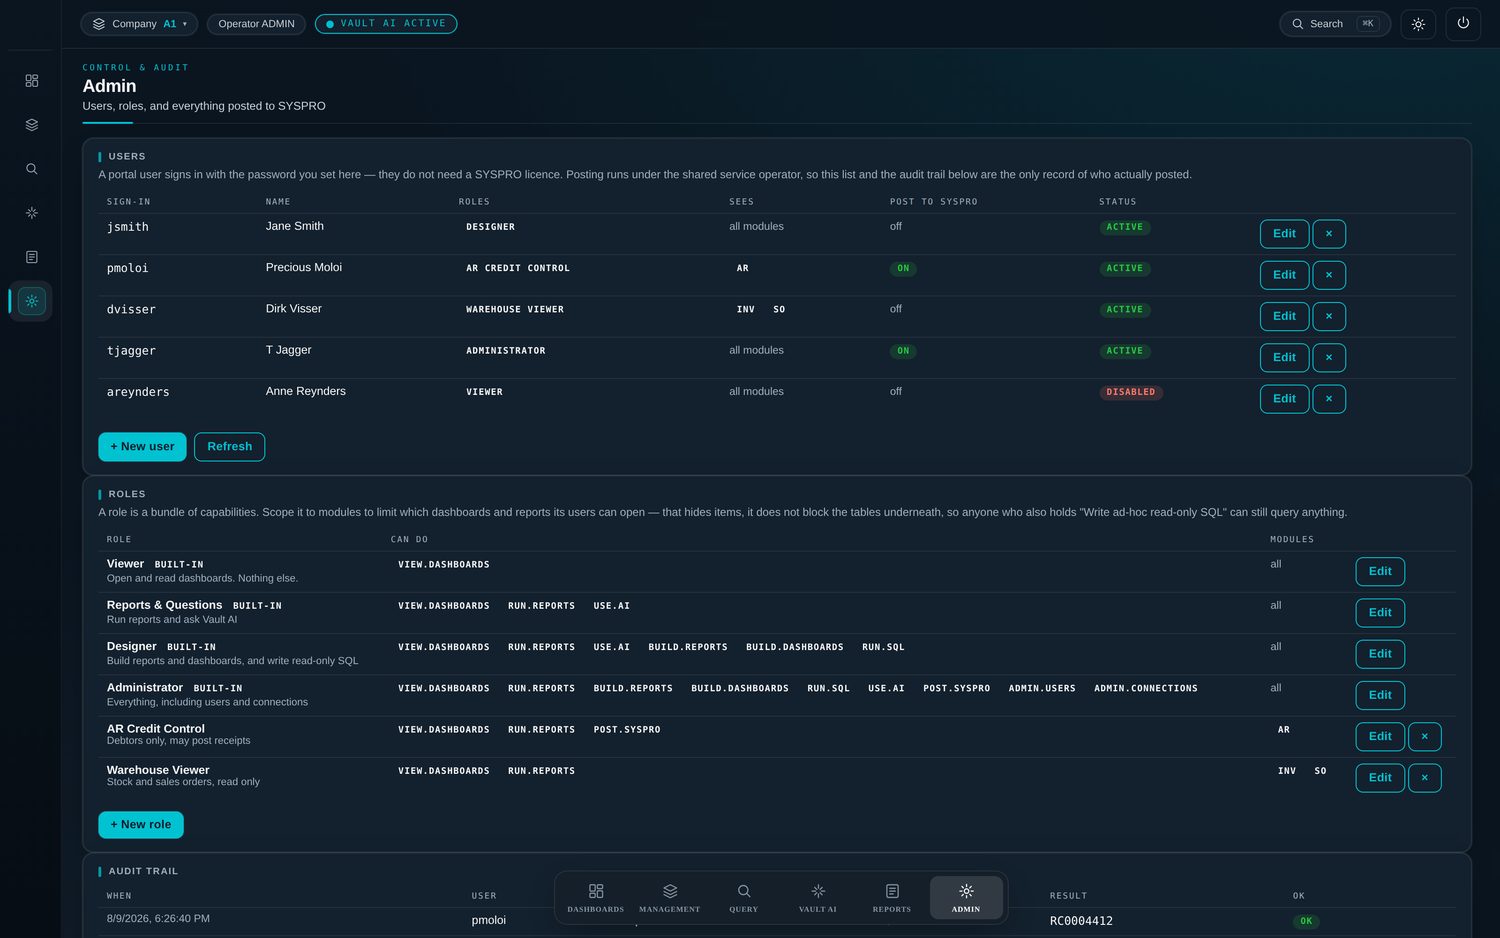Viewport: 1500px width, 938px height.
Task: Open Query magnifier icon in left sidebar
Action: (31, 169)
